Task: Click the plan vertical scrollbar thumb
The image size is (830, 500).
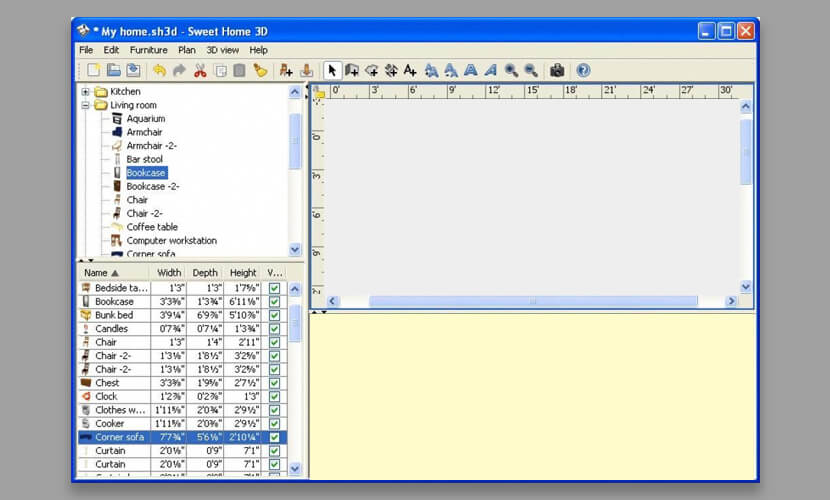Action: pos(746,152)
